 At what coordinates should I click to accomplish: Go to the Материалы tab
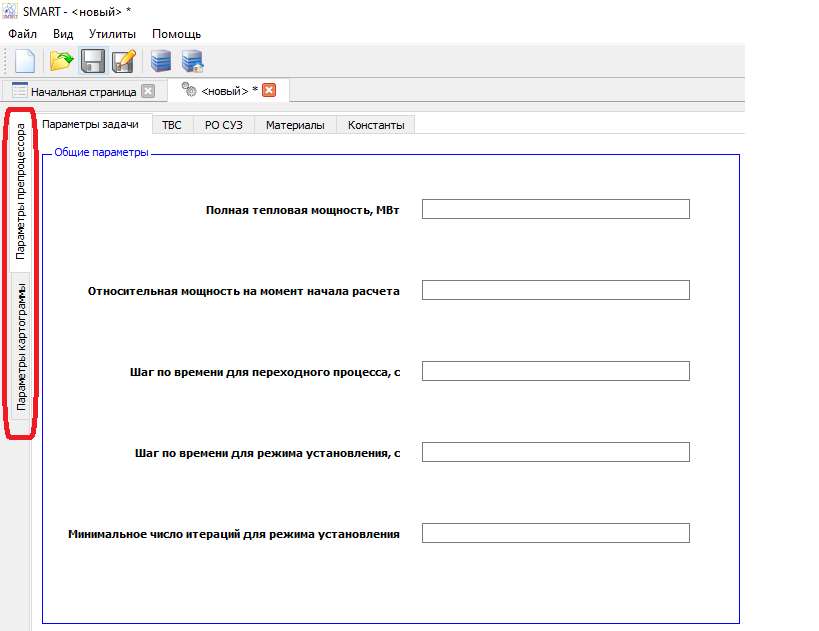point(295,125)
